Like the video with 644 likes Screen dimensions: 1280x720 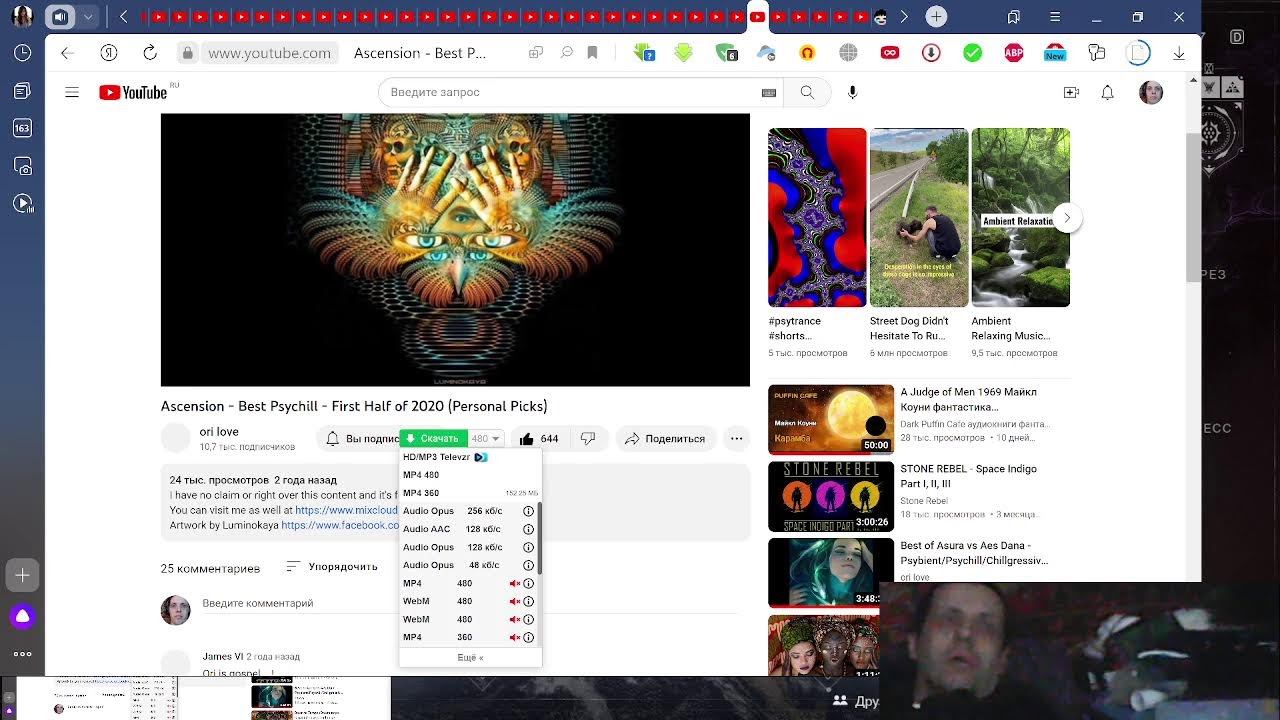(x=538, y=438)
